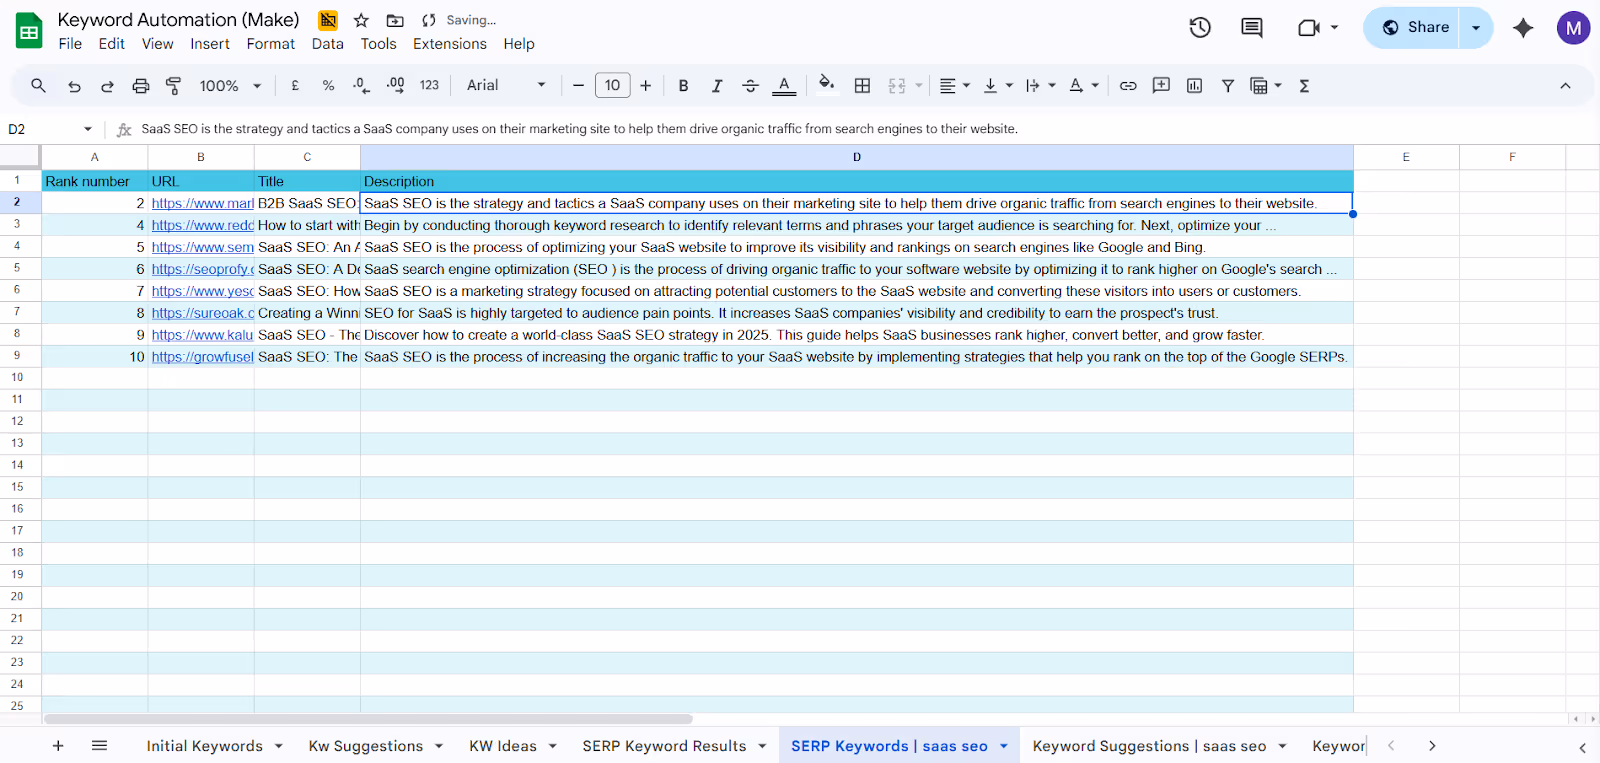This screenshot has height=763, width=1600.
Task: Star the Keyword Automation document
Action: click(361, 20)
